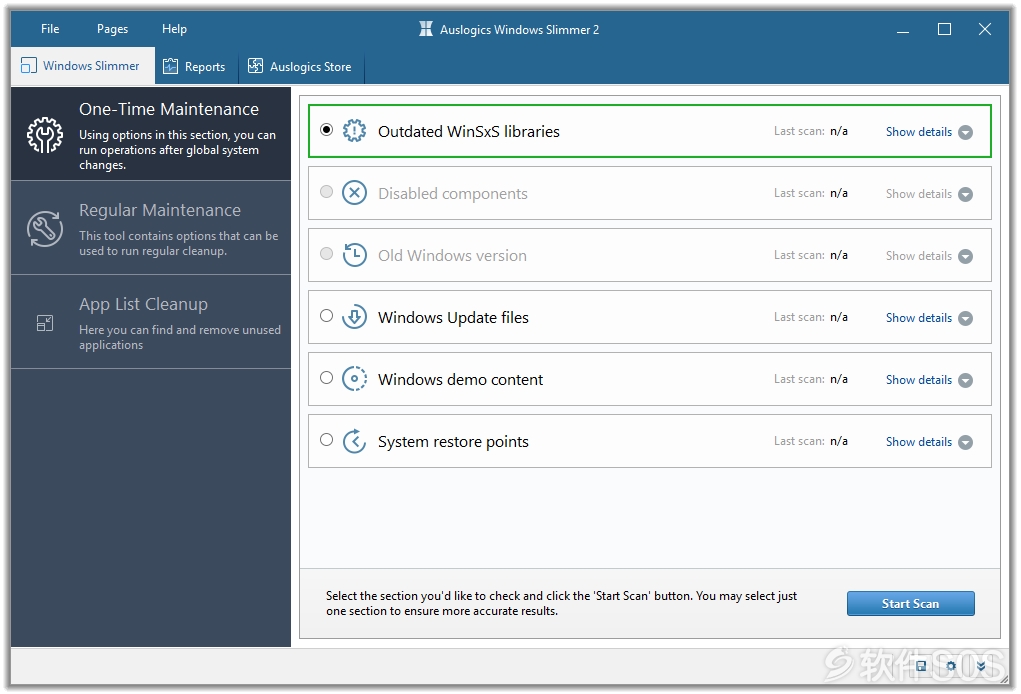The width and height of the screenshot is (1021, 694).
Task: Click the 'System restore points' label
Action: point(453,441)
